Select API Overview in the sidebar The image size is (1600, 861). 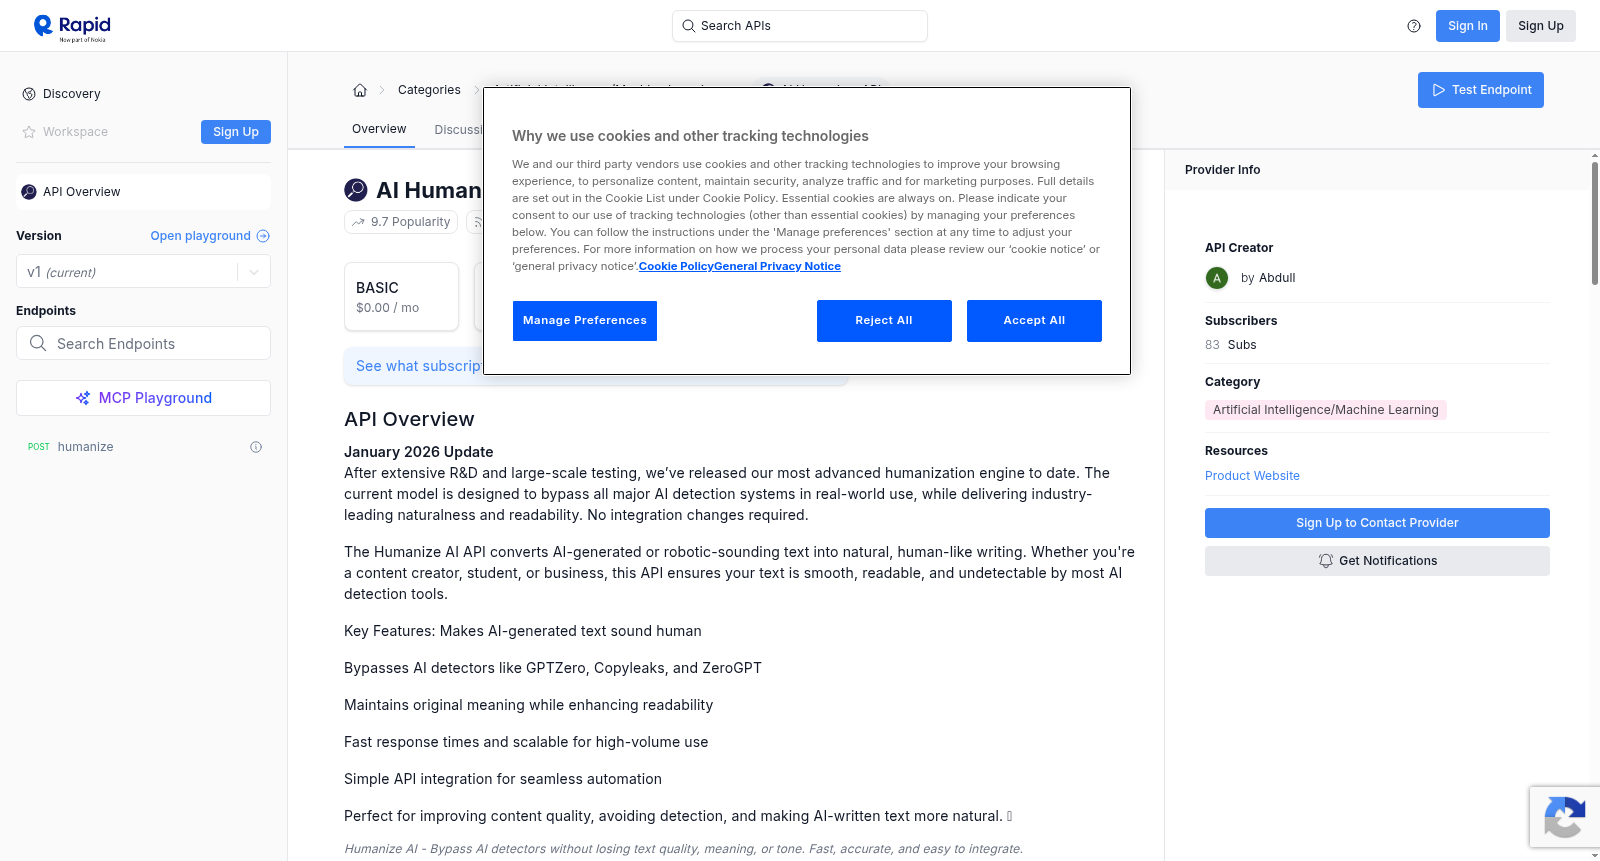[143, 192]
